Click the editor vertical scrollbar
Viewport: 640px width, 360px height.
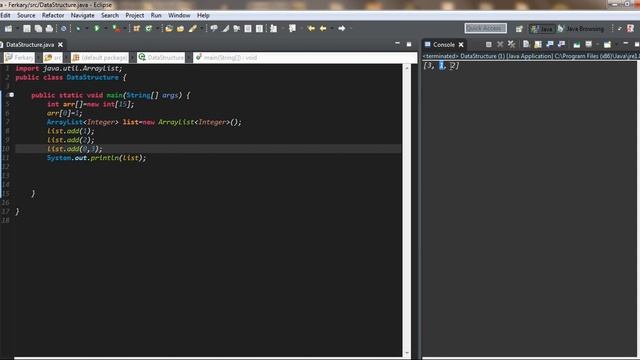click(x=407, y=210)
